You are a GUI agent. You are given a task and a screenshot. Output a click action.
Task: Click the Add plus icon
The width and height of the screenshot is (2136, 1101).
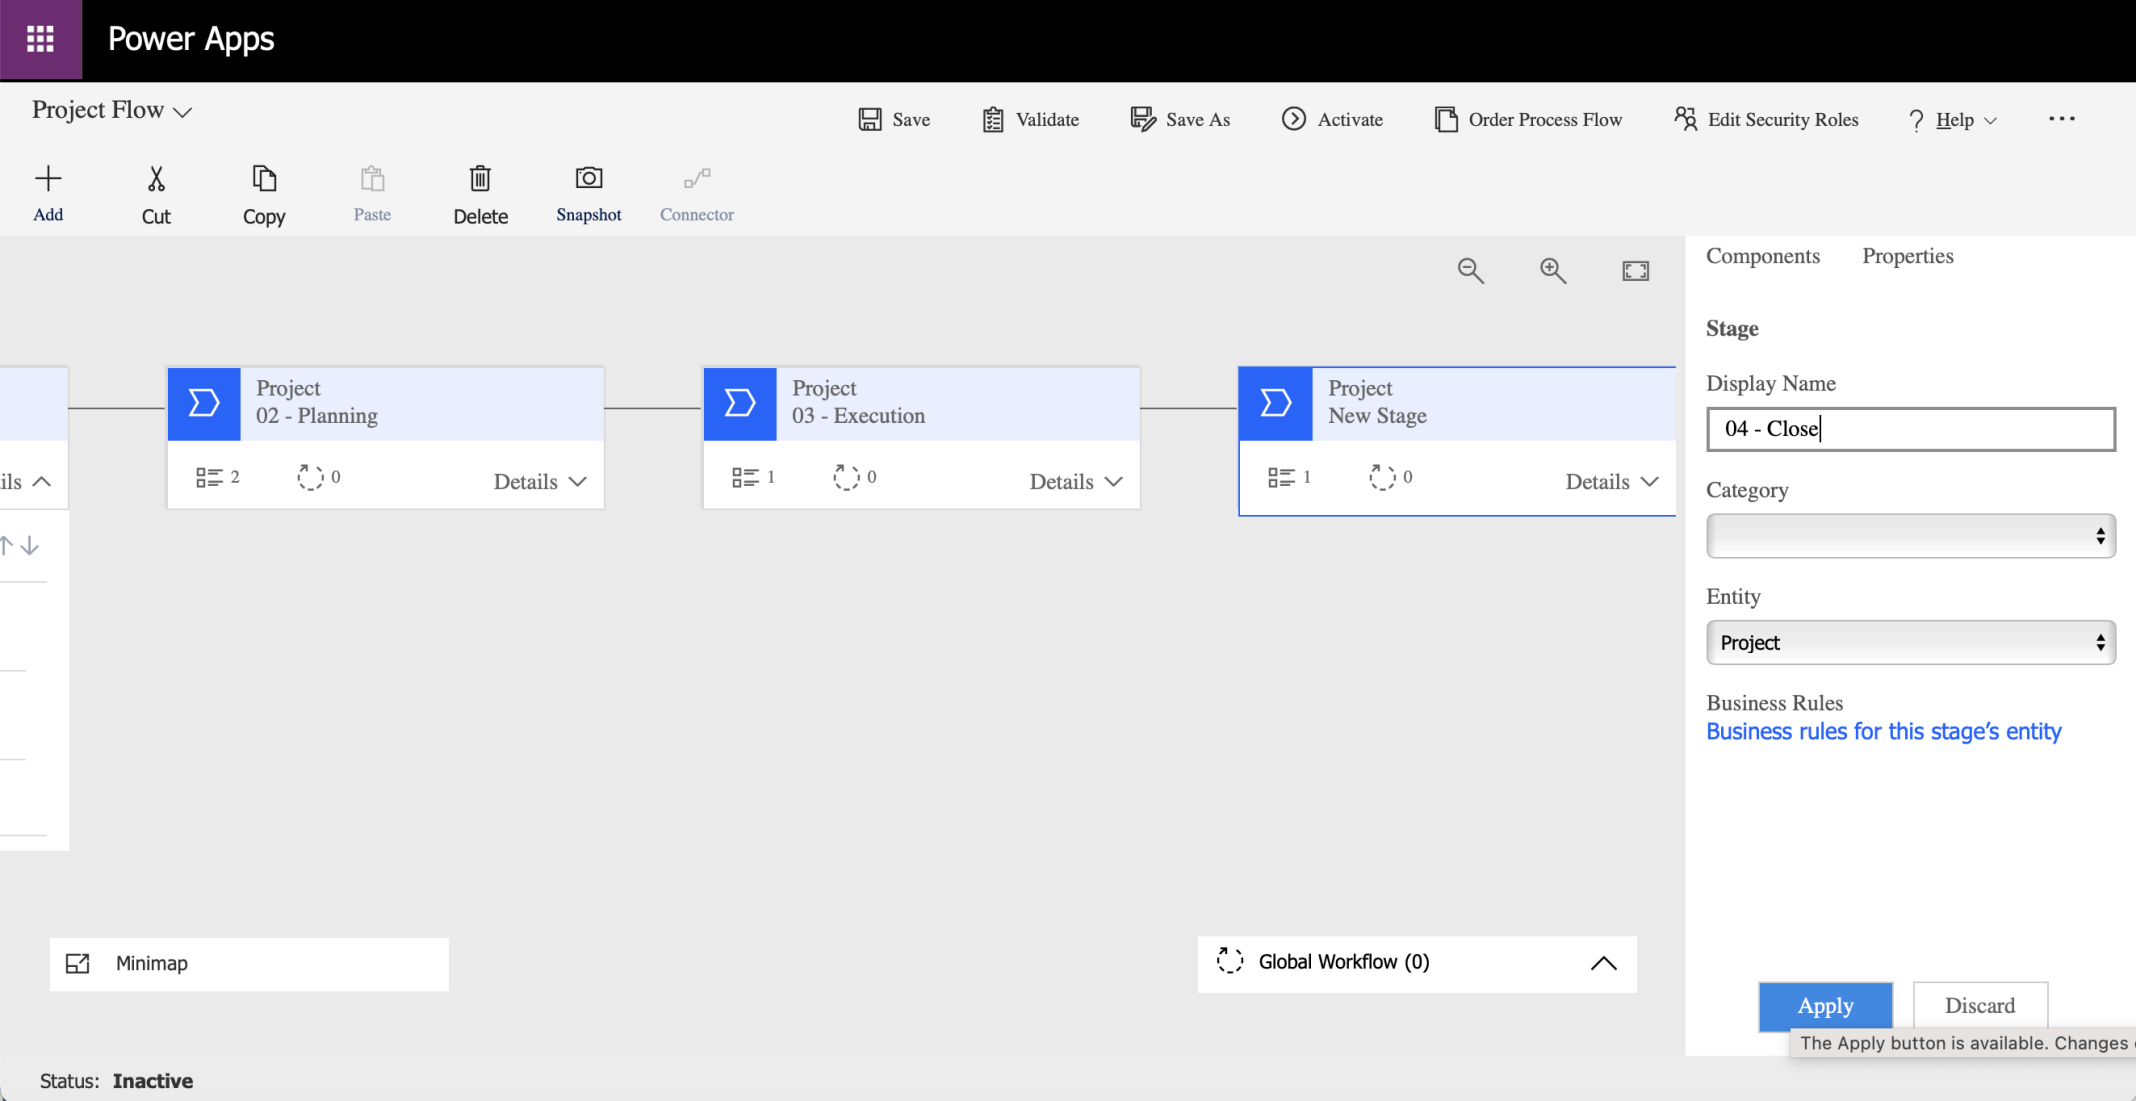[x=48, y=180]
